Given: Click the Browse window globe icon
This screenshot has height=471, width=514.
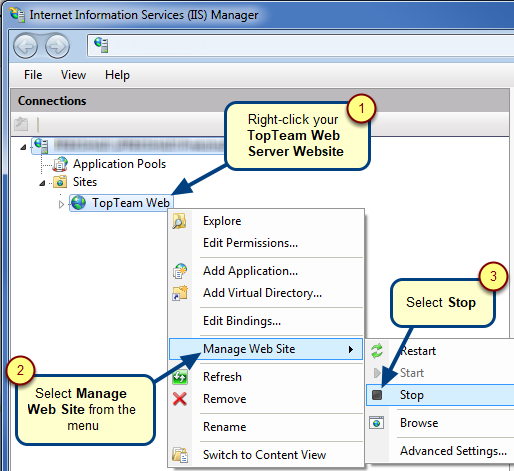Looking at the screenshot, I should point(377,423).
